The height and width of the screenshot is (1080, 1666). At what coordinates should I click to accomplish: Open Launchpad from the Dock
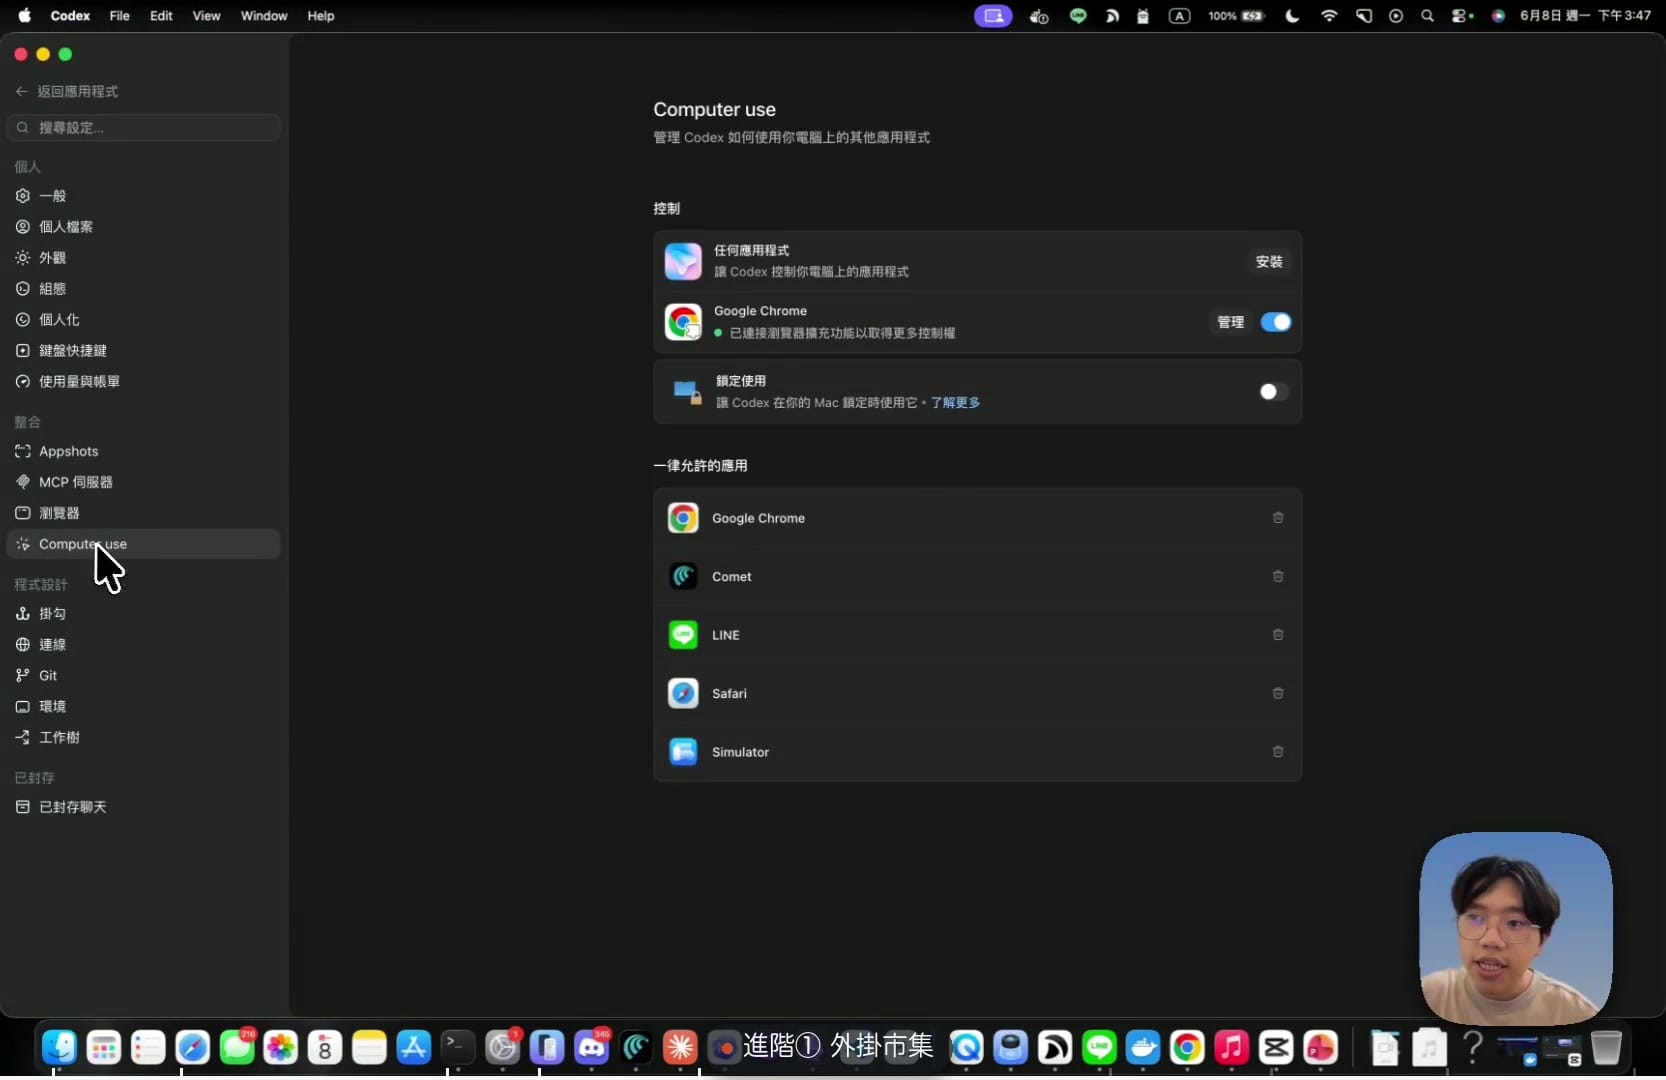point(104,1047)
